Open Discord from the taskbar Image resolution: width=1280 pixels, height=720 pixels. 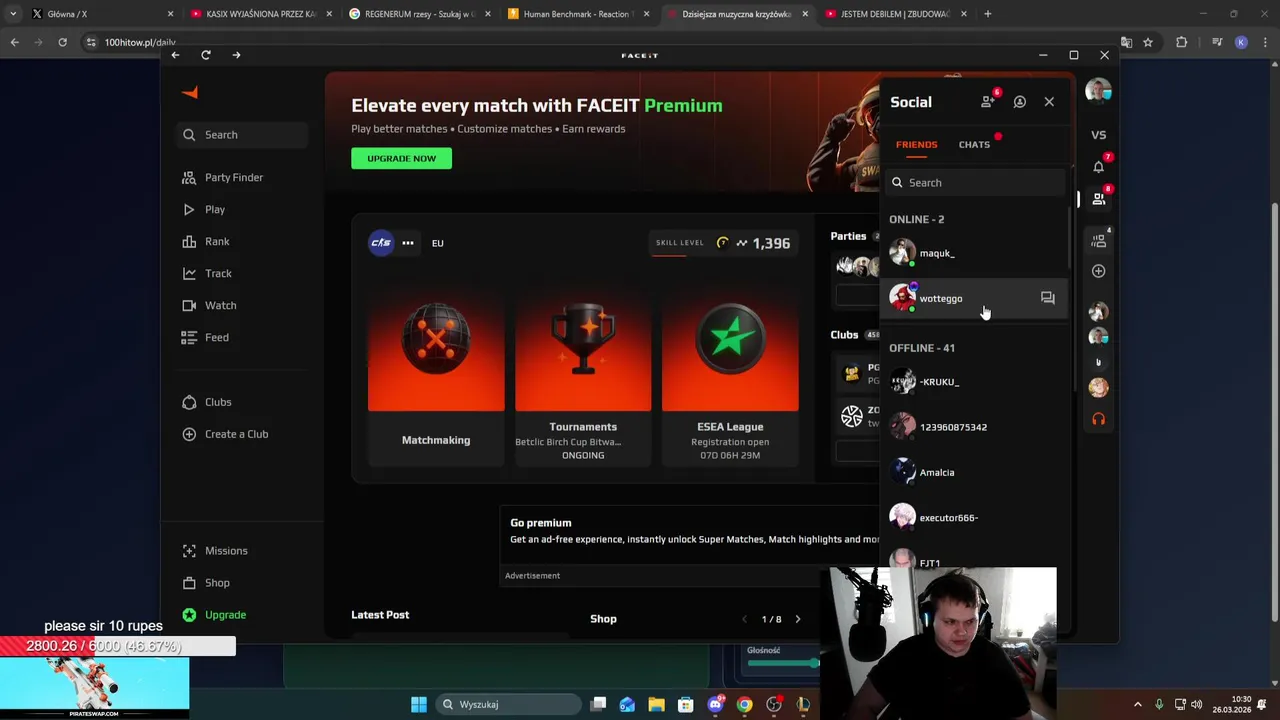[715, 704]
